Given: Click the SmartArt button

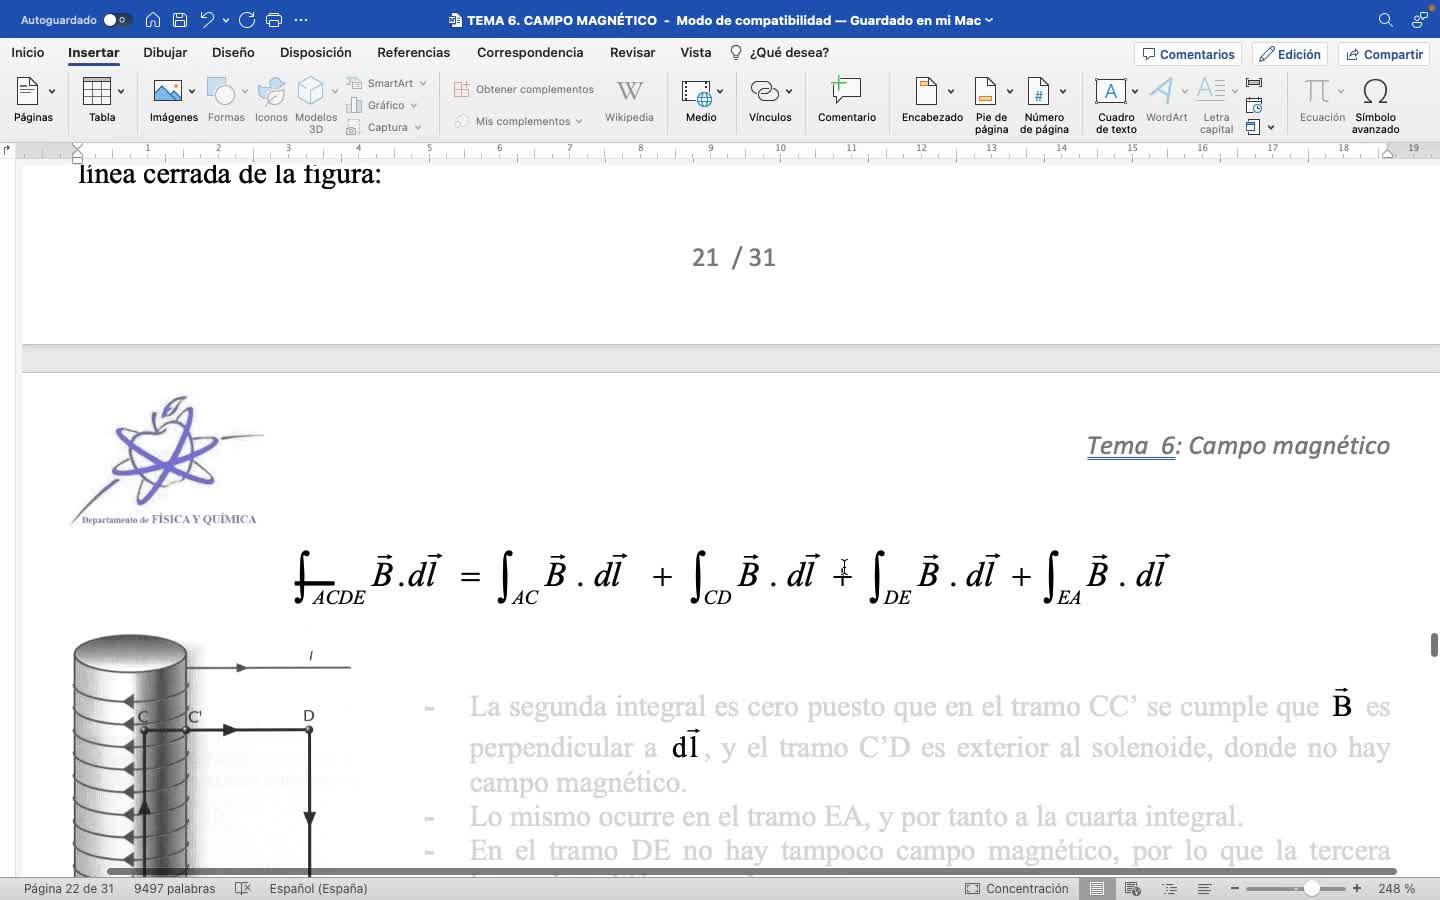Looking at the screenshot, I should 387,83.
